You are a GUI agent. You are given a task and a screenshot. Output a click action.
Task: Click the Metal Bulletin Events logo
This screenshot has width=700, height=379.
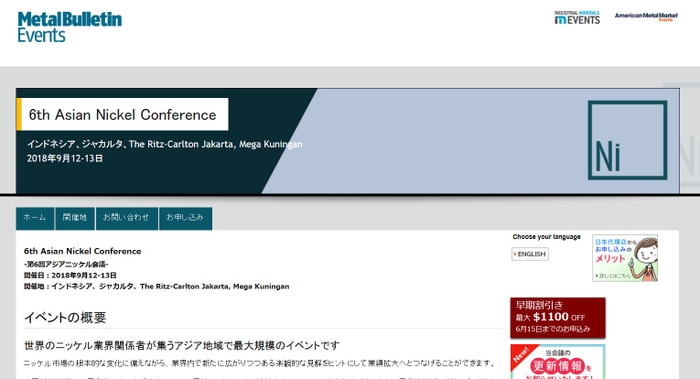70,27
